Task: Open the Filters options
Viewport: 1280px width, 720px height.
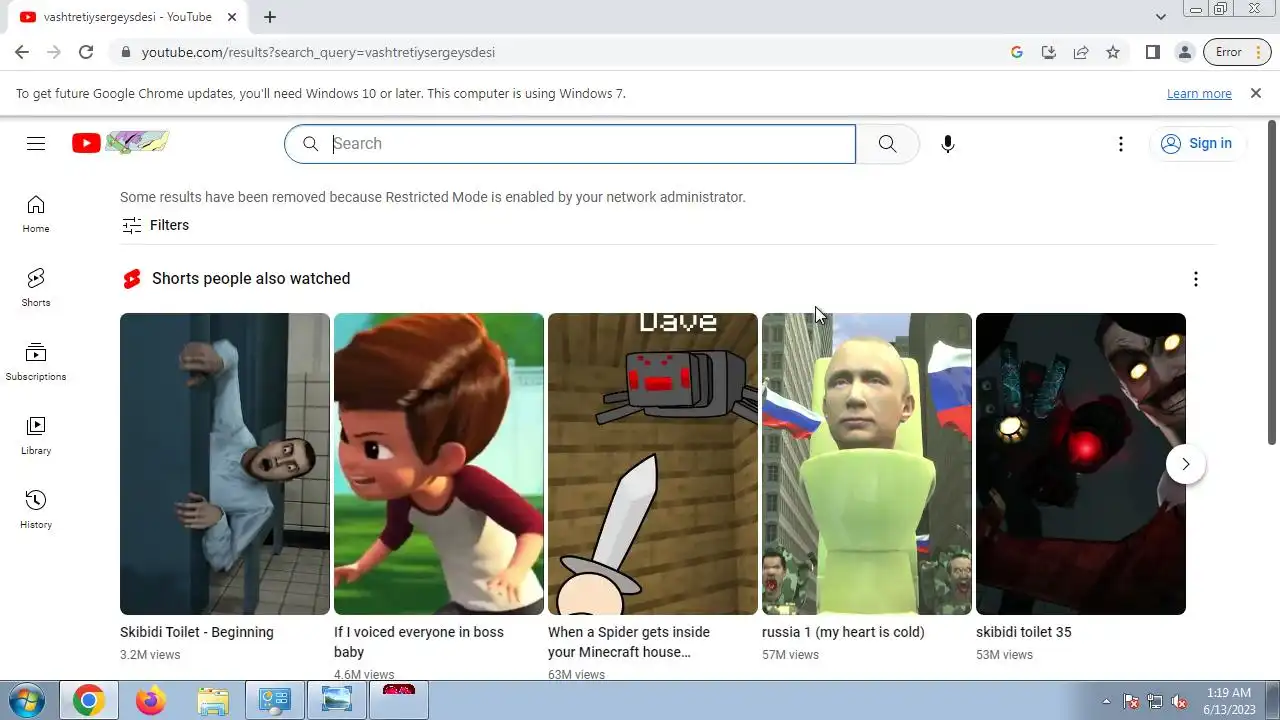Action: tap(155, 225)
